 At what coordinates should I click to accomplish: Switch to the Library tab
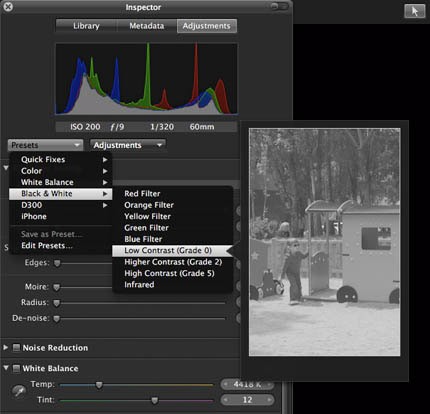[86, 26]
